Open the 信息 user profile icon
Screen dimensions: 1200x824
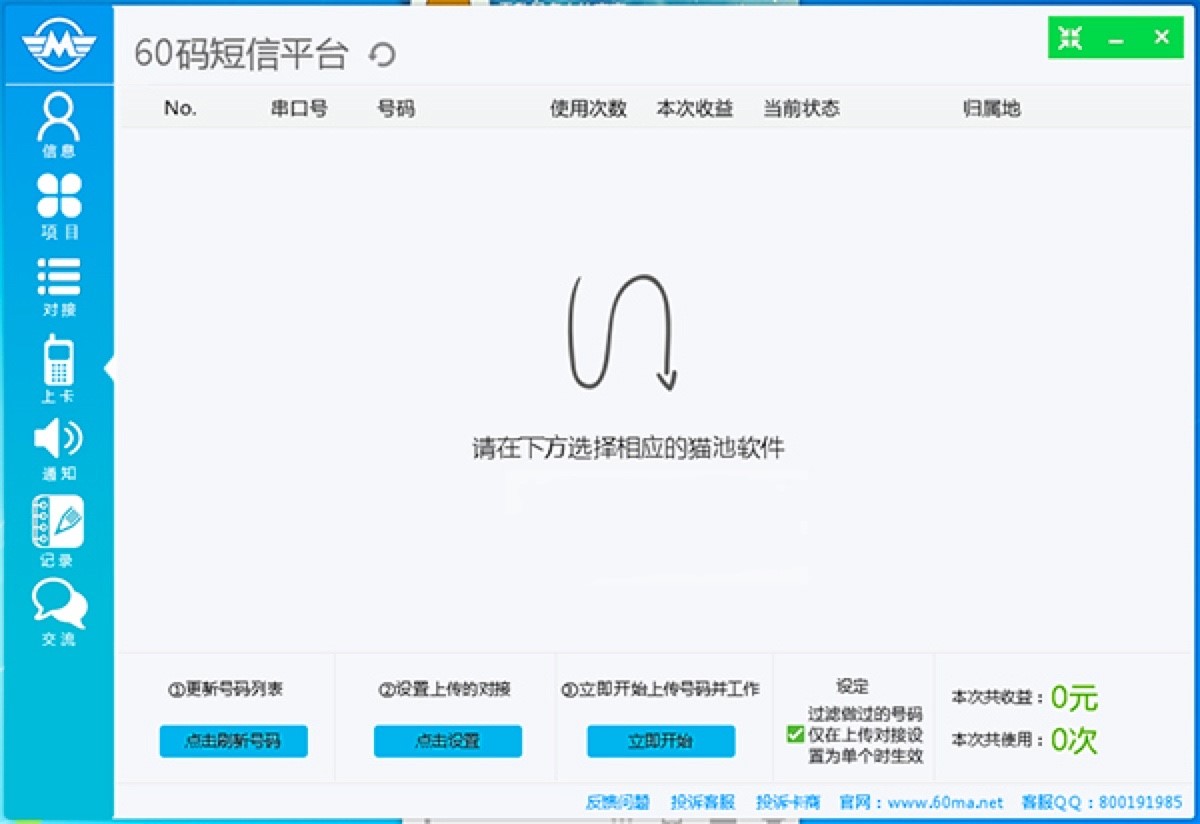[x=58, y=119]
